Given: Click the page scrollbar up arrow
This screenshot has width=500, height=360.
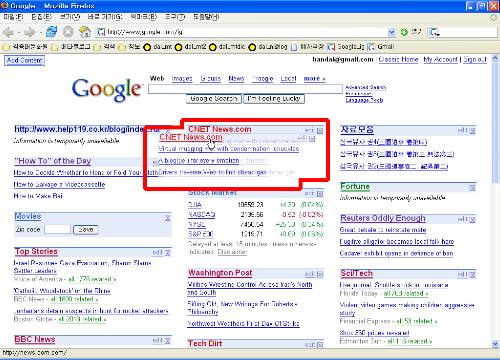Looking at the screenshot, I should (495, 59).
